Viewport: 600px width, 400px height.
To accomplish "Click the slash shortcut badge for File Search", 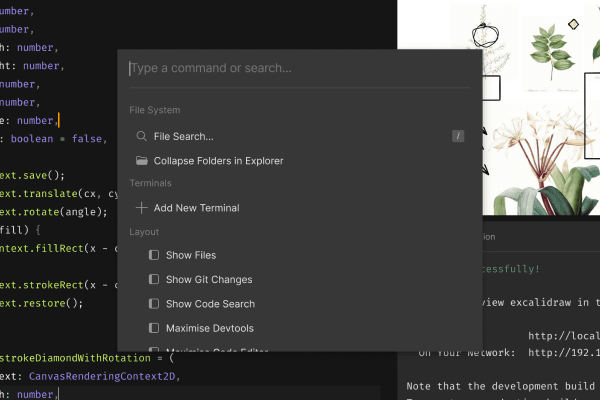I will coord(458,136).
